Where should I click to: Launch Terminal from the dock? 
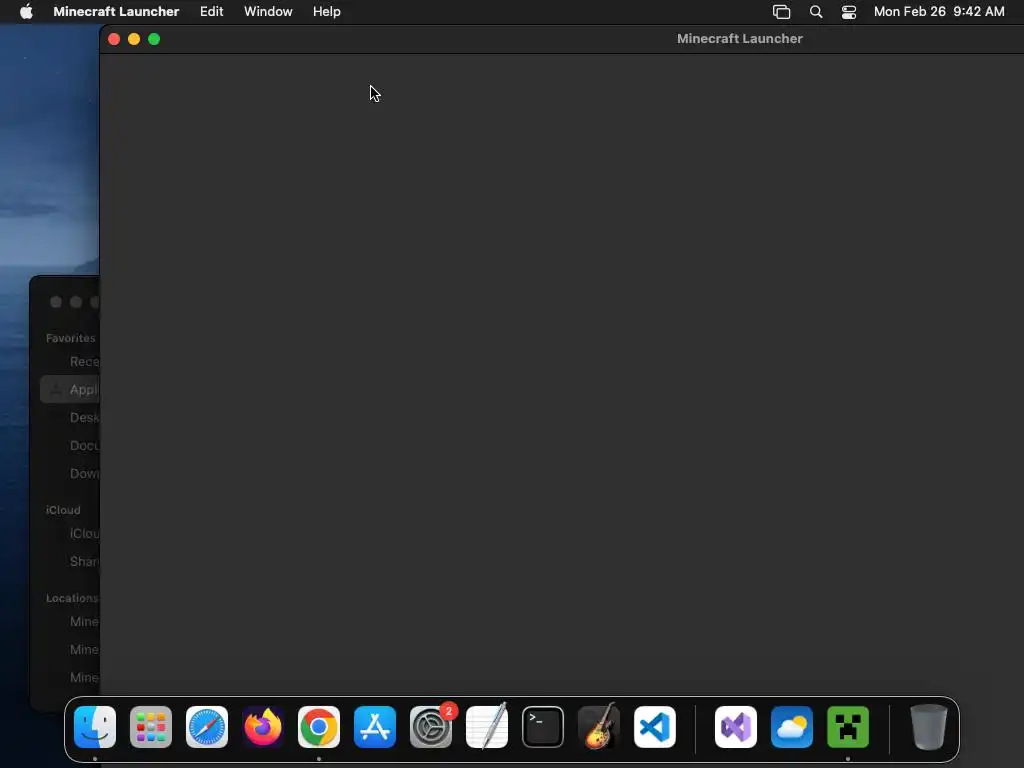pyautogui.click(x=543, y=727)
